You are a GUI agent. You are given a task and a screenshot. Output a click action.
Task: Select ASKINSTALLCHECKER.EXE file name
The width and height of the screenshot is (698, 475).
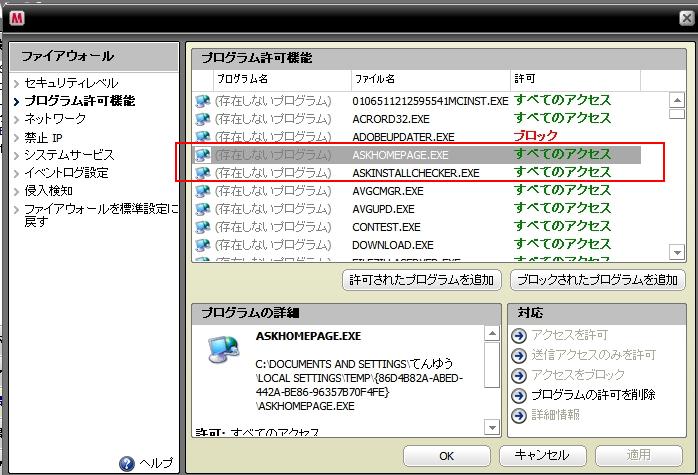tap(416, 173)
